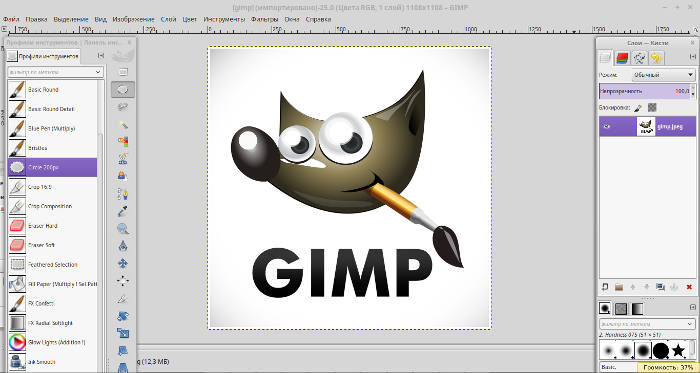Open the Layers dock tab configuration menu

click(692, 57)
